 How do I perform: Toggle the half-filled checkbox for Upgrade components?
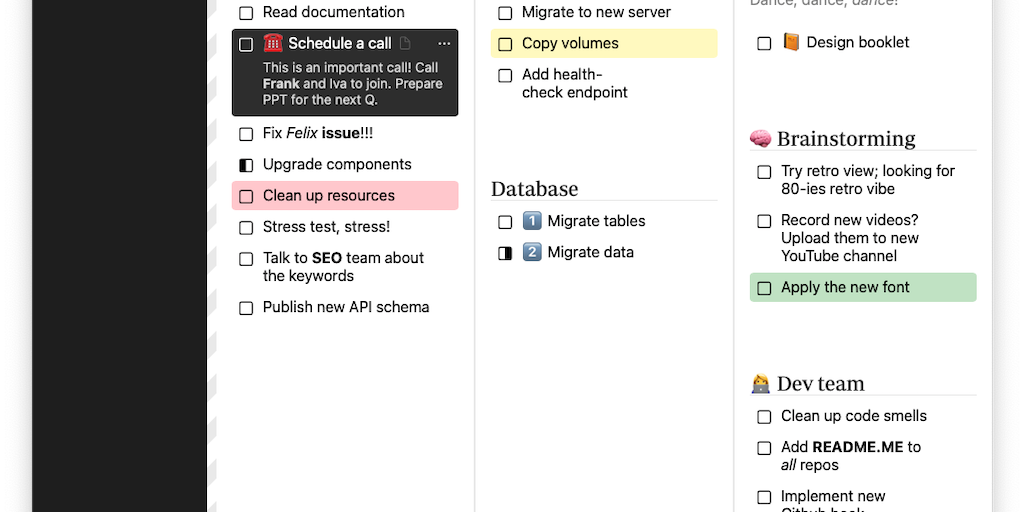[x=246, y=165]
